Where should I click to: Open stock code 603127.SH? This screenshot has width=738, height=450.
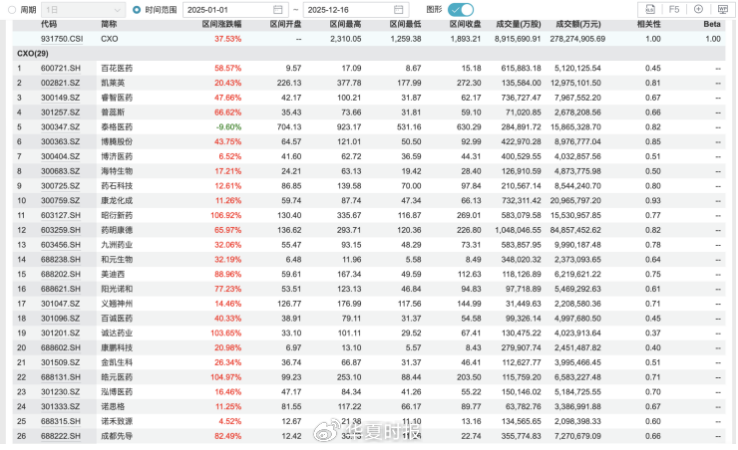click(61, 215)
